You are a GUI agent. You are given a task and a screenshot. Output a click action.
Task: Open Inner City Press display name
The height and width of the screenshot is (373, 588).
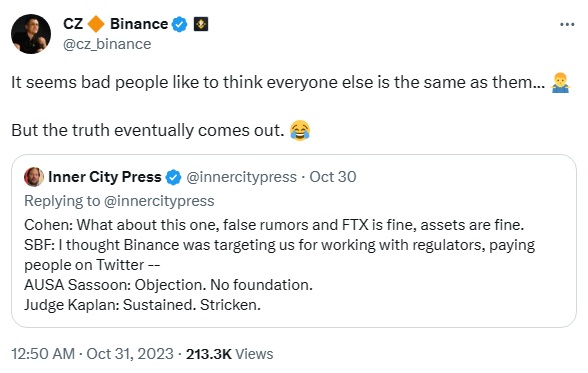click(105, 177)
